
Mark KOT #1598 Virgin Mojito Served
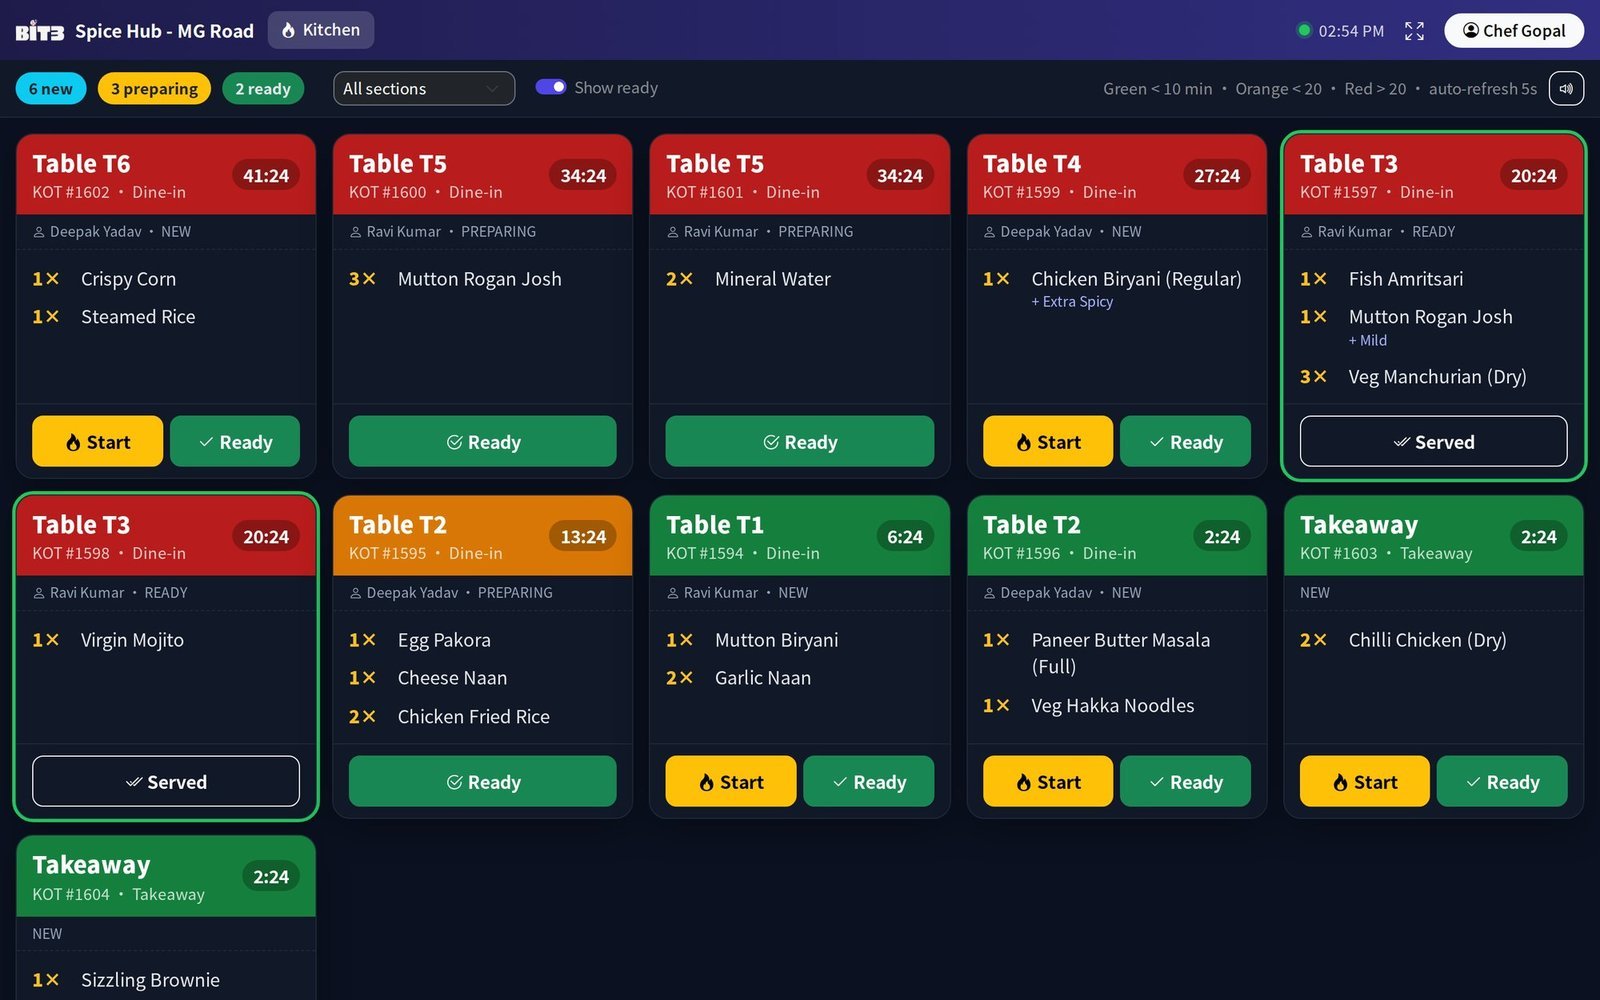[166, 781]
